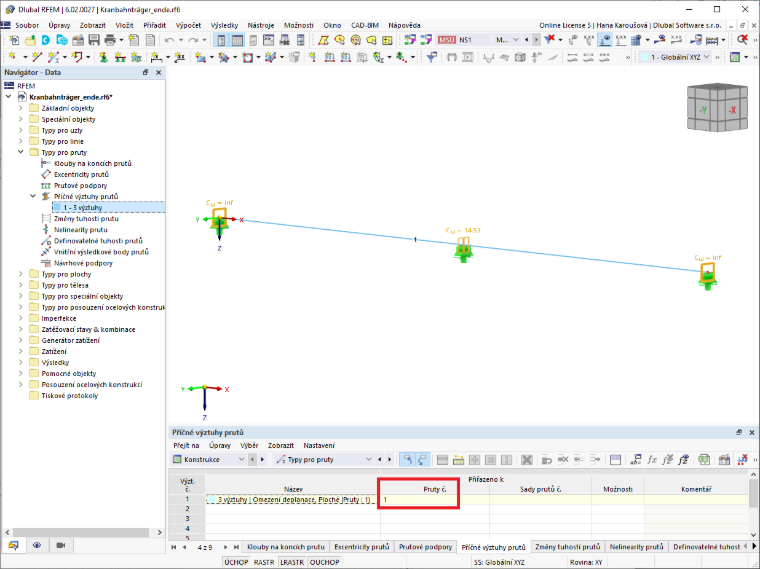This screenshot has height=569, width=760.
Task: Click the magnifier with red X icon
Action: pyautogui.click(x=742, y=40)
